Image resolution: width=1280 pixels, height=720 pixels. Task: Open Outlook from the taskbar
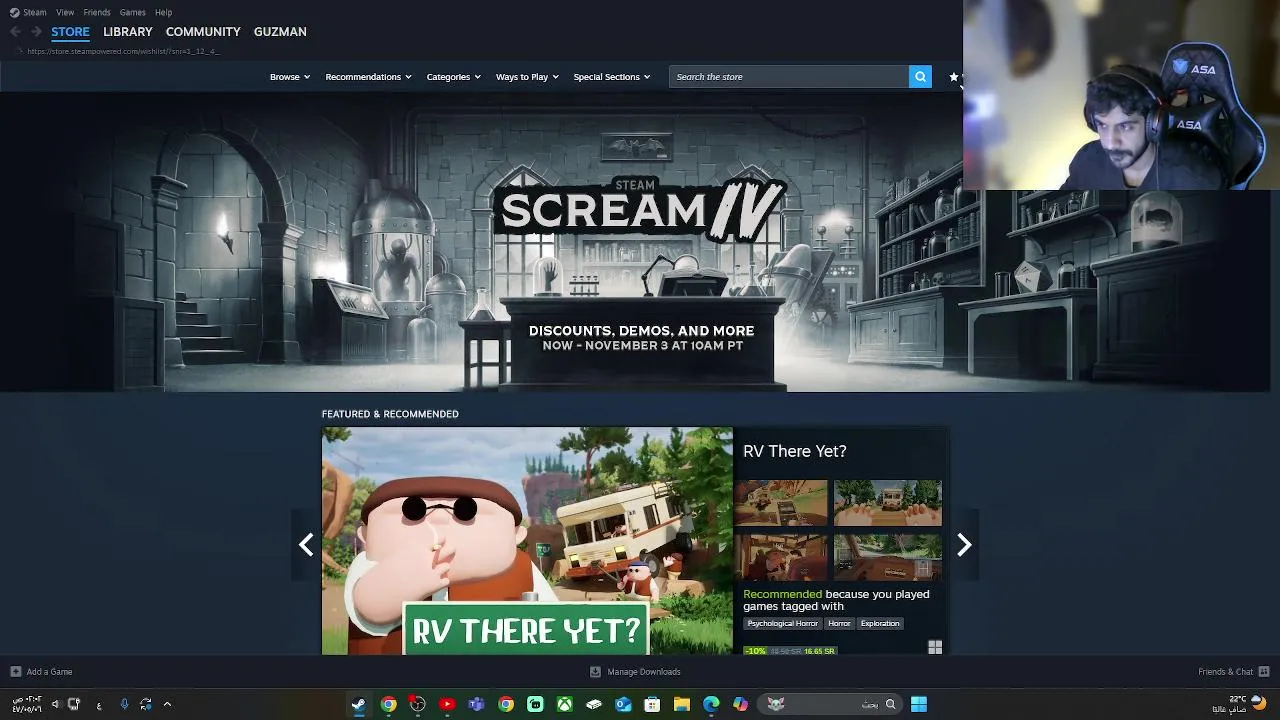(x=623, y=704)
